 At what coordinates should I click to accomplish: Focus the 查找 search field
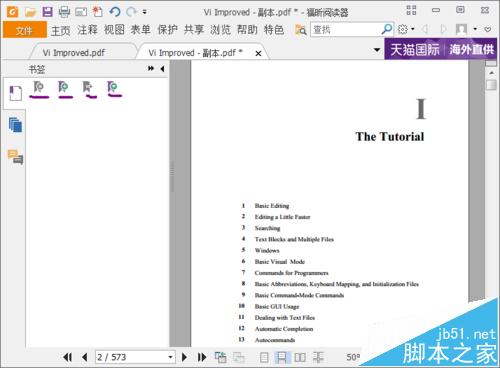(x=345, y=30)
